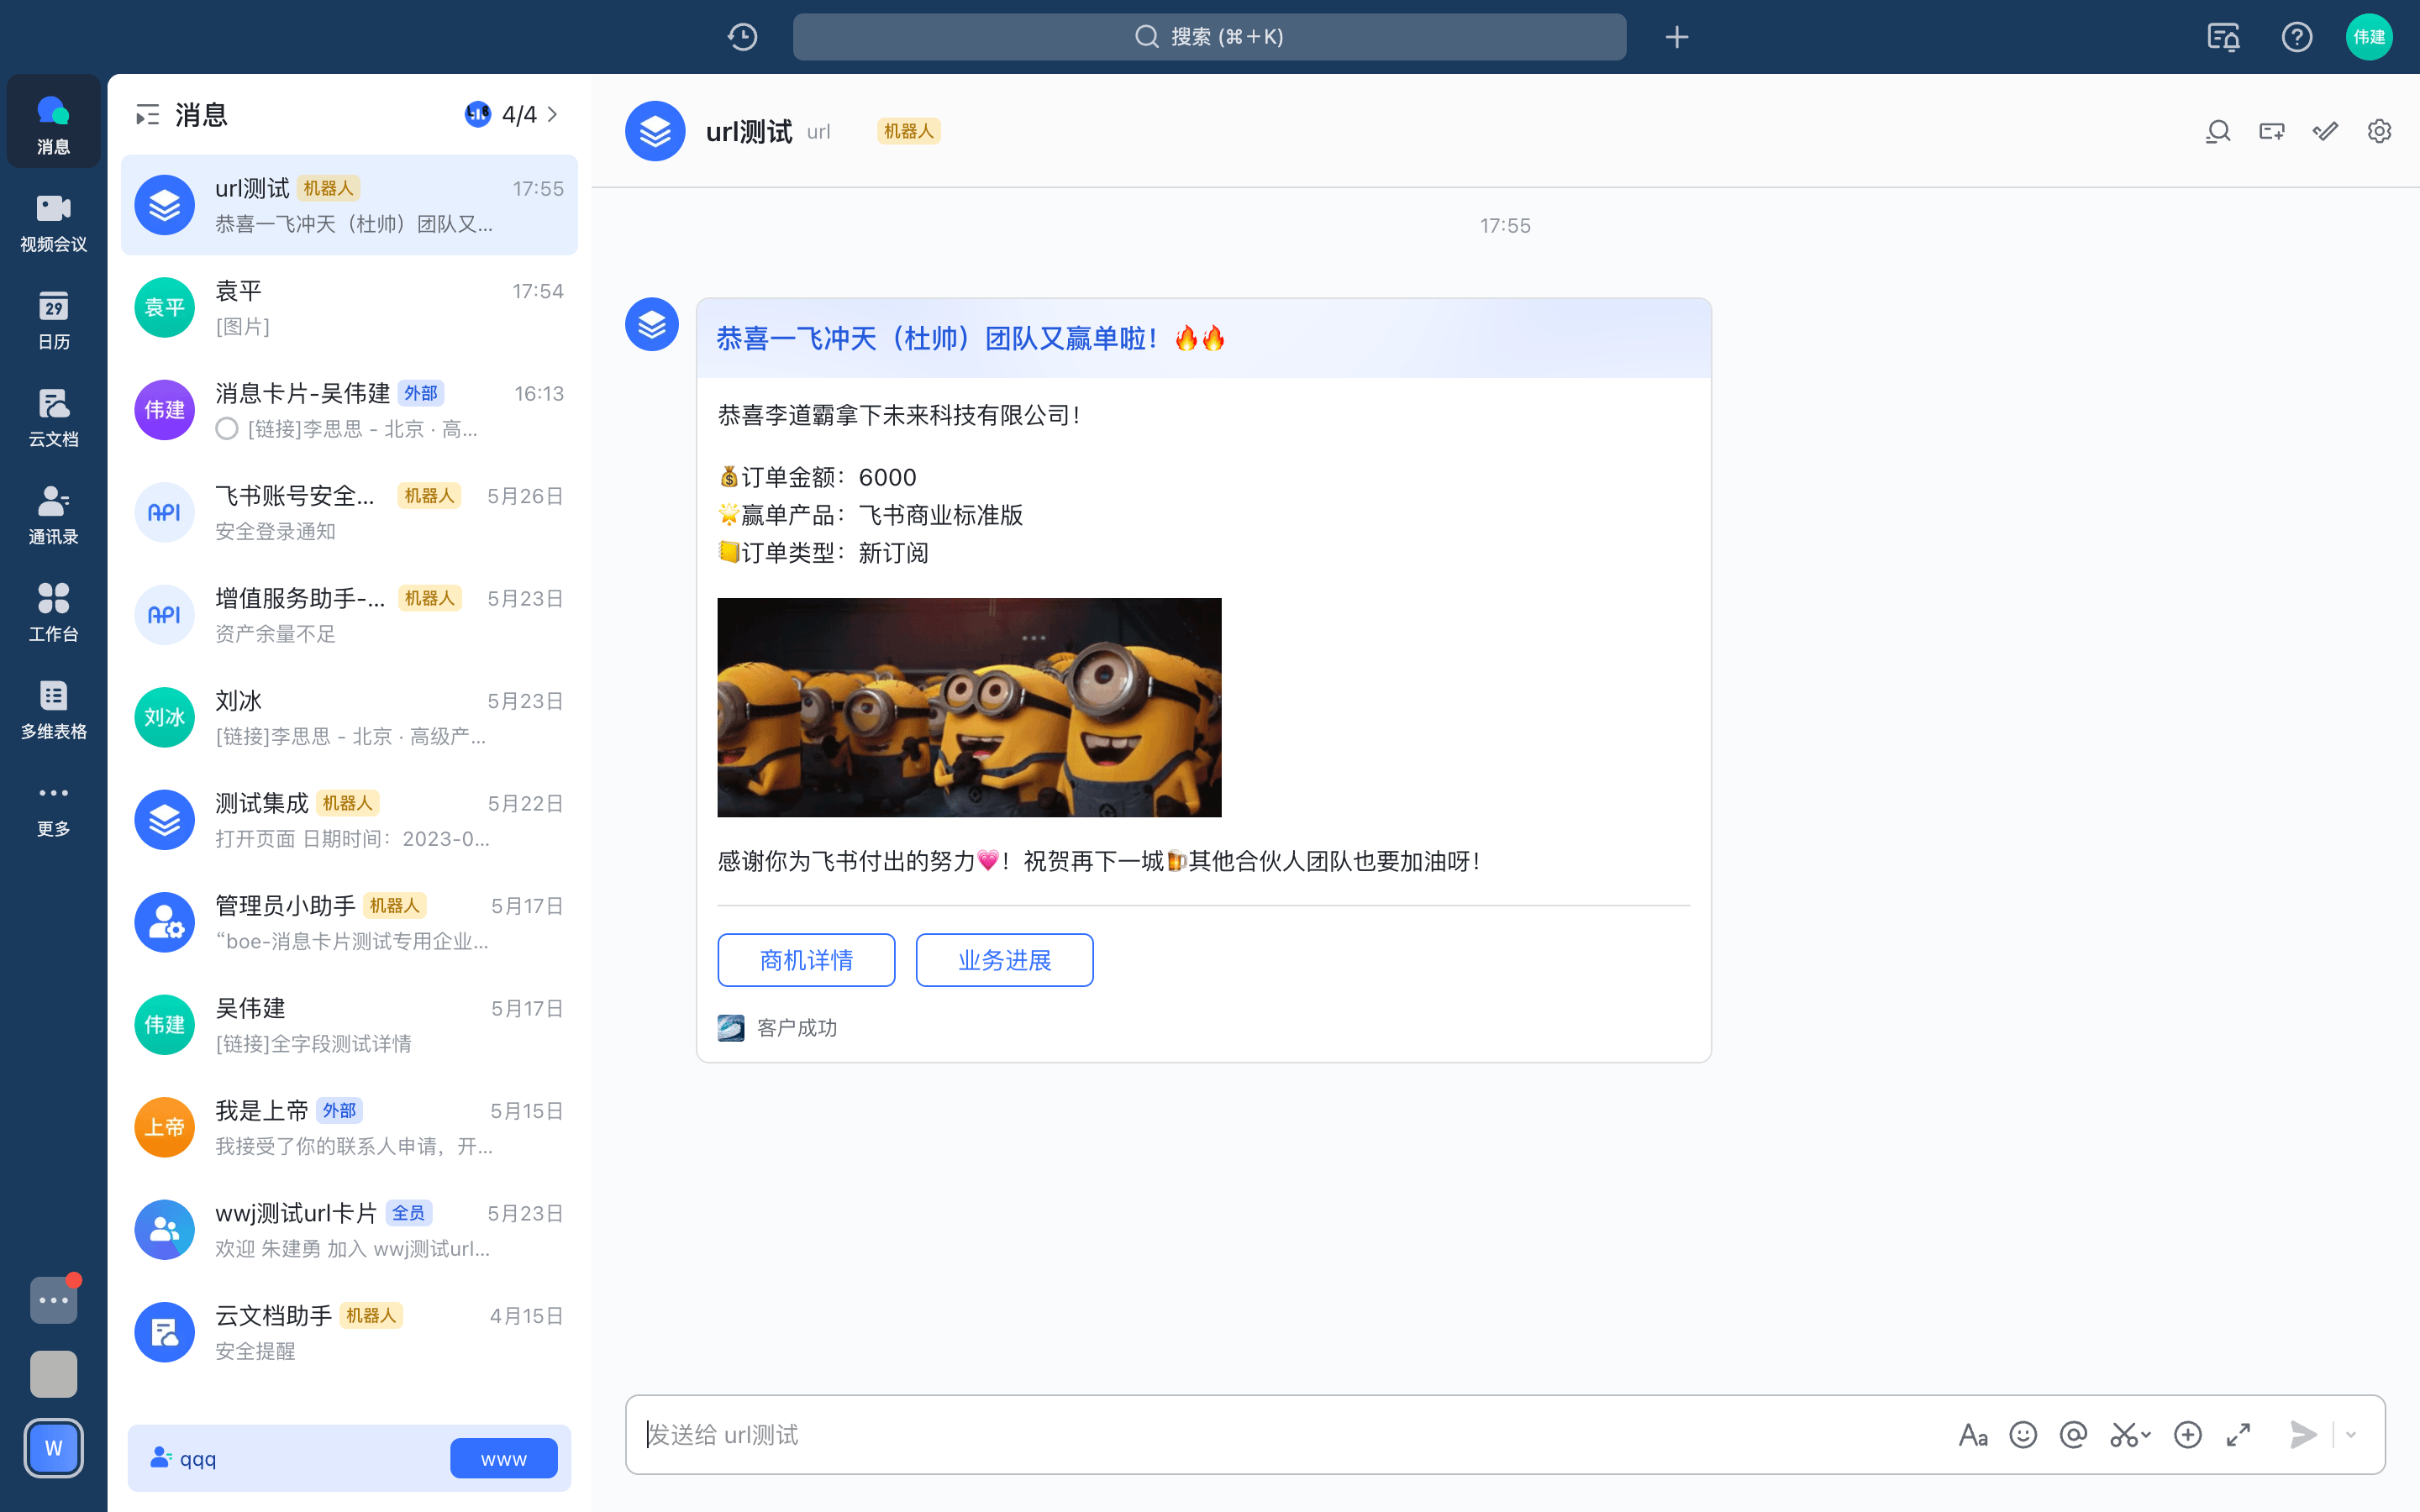The height and width of the screenshot is (1512, 2420).
Task: Click the card title 恭喜一飞冲天（杜帅）团队又赢单啦
Action: point(970,339)
